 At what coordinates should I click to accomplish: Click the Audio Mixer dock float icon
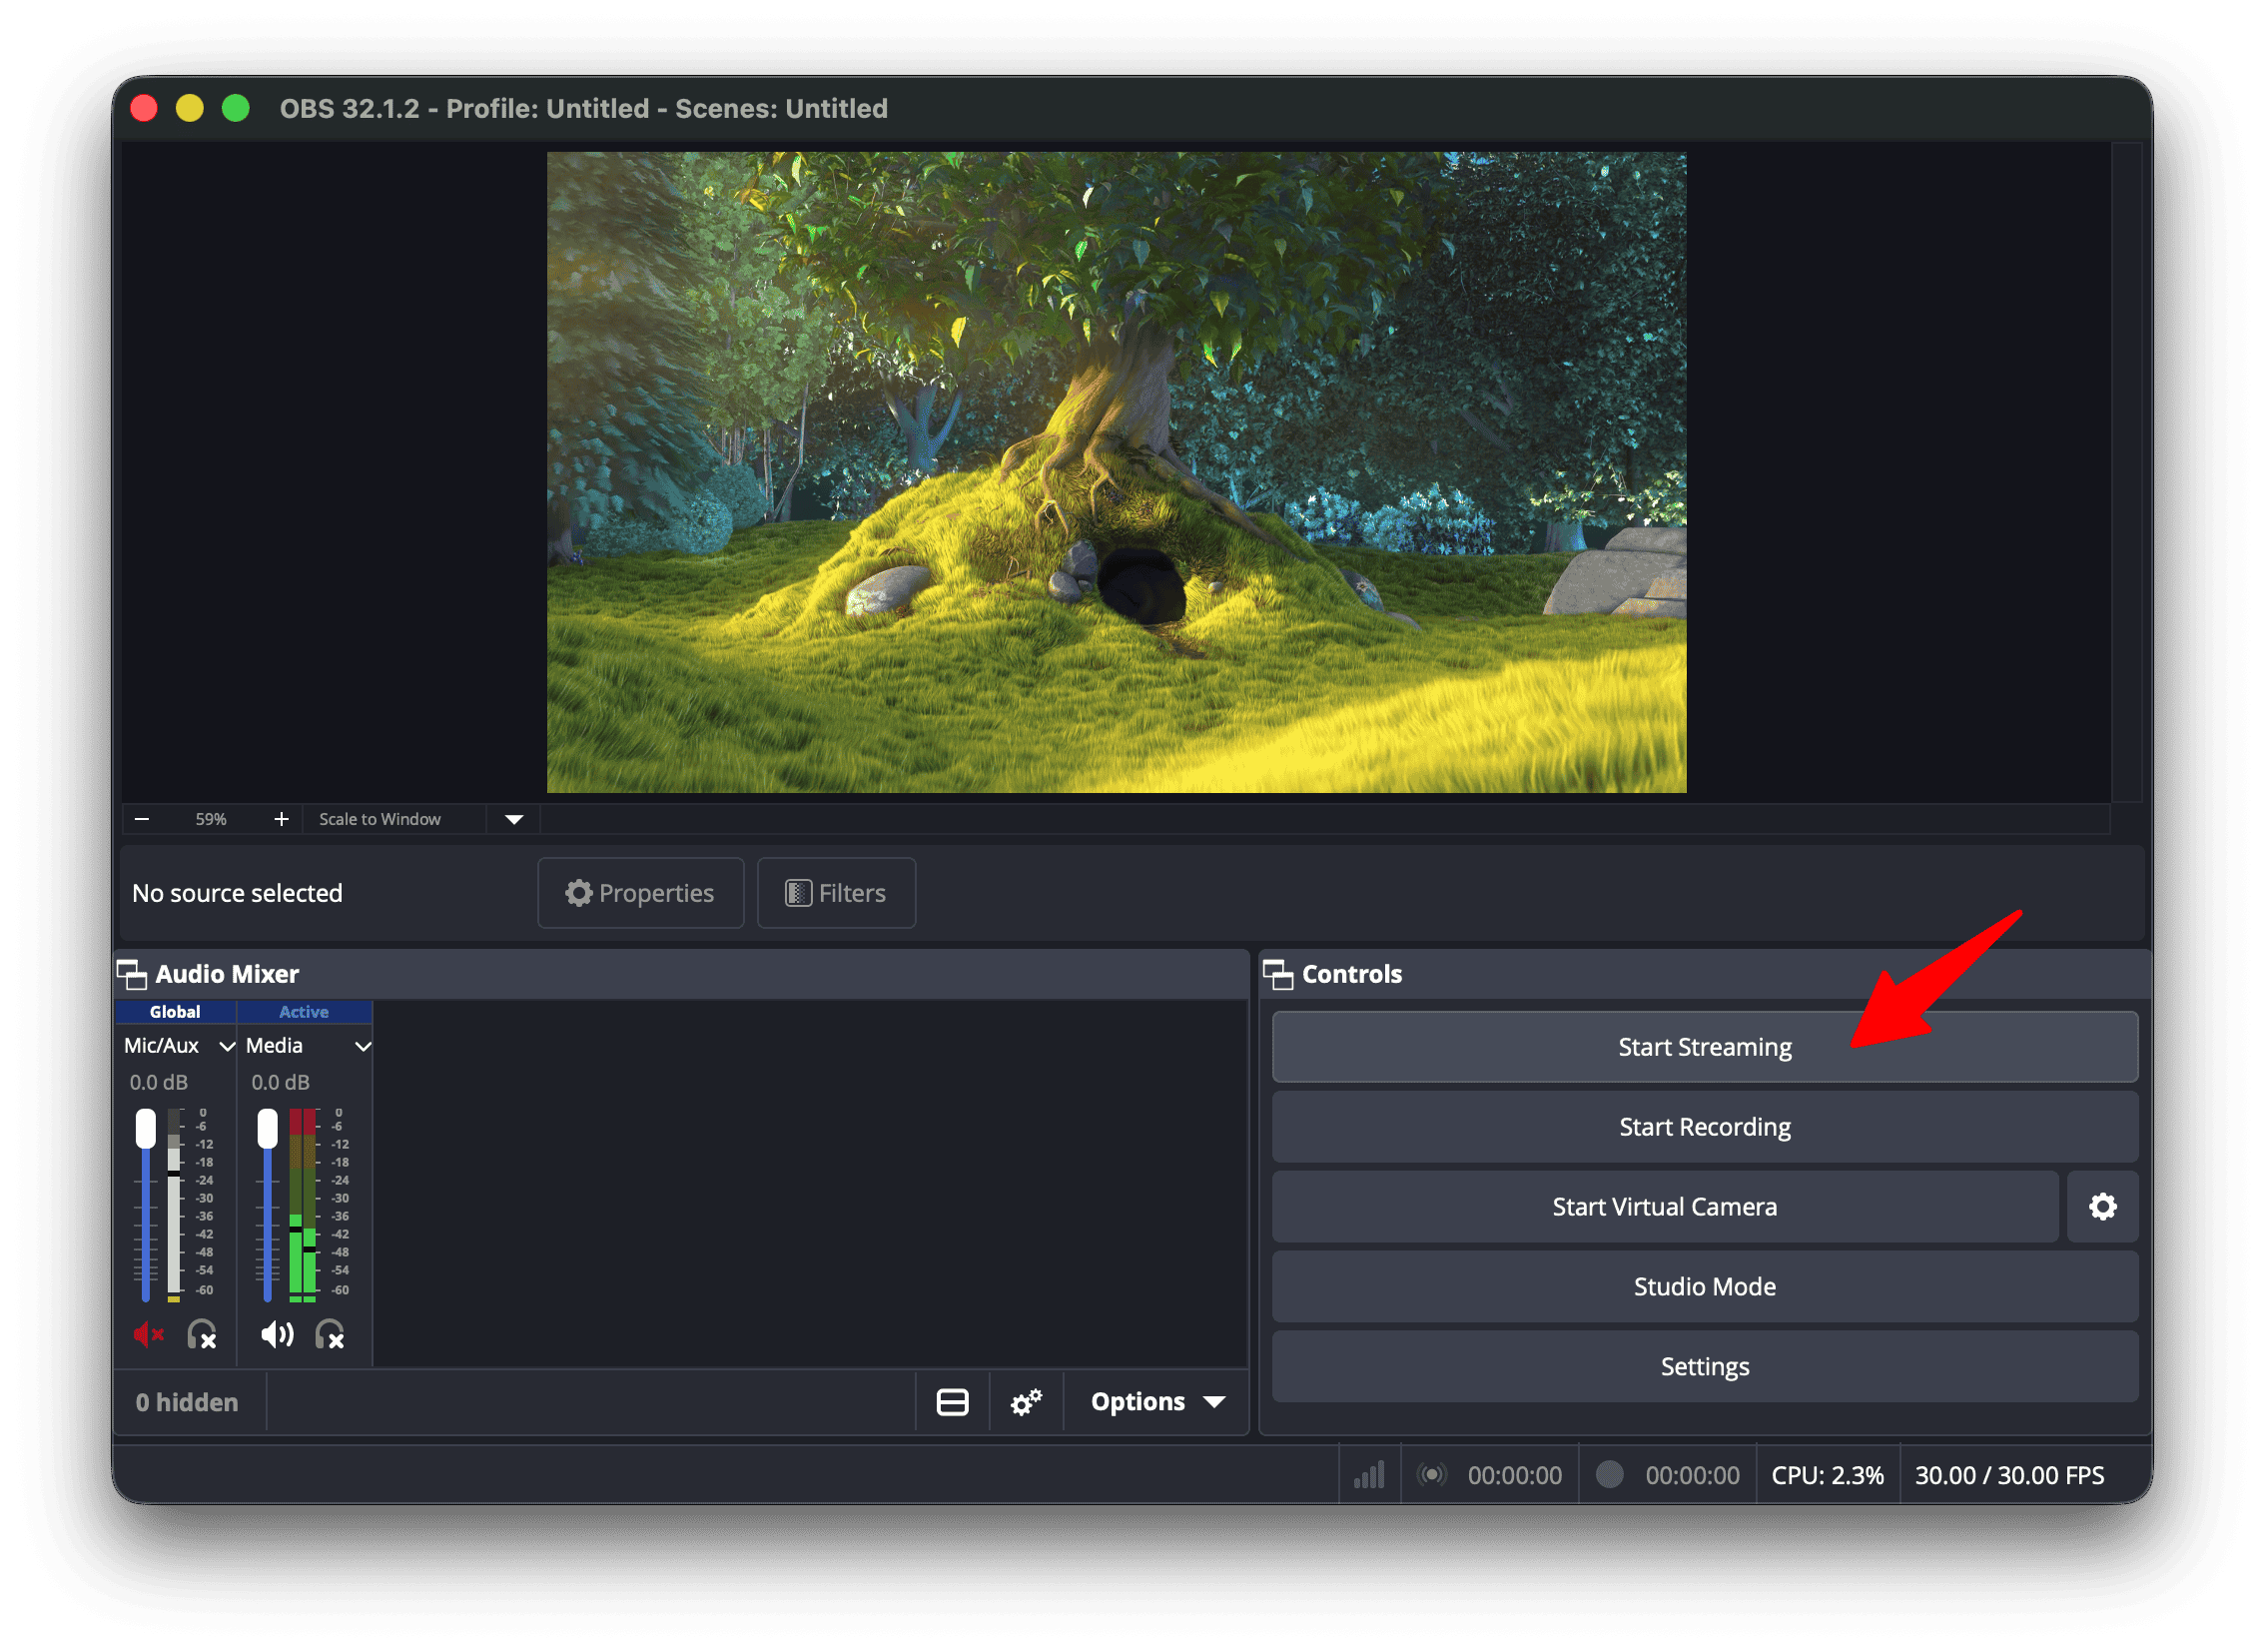tap(132, 974)
